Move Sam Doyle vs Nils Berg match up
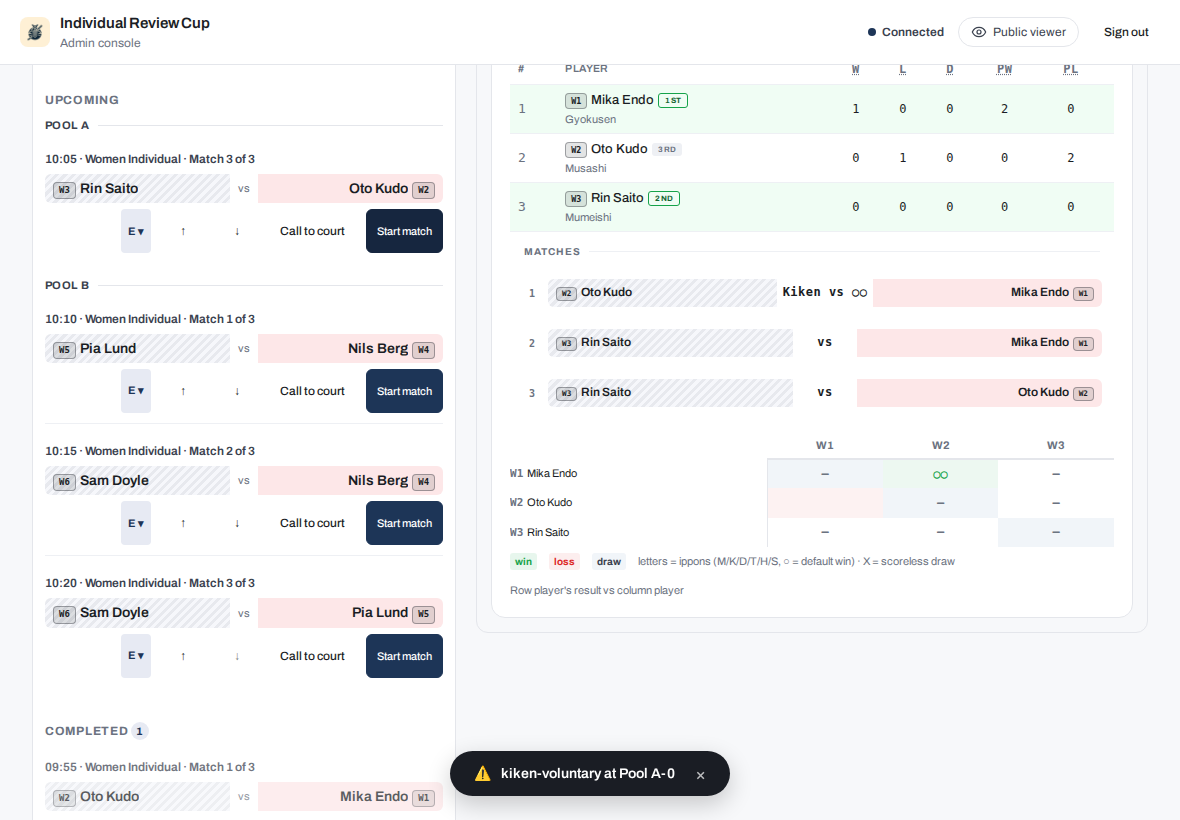The width and height of the screenshot is (1180, 820). pyautogui.click(x=183, y=523)
